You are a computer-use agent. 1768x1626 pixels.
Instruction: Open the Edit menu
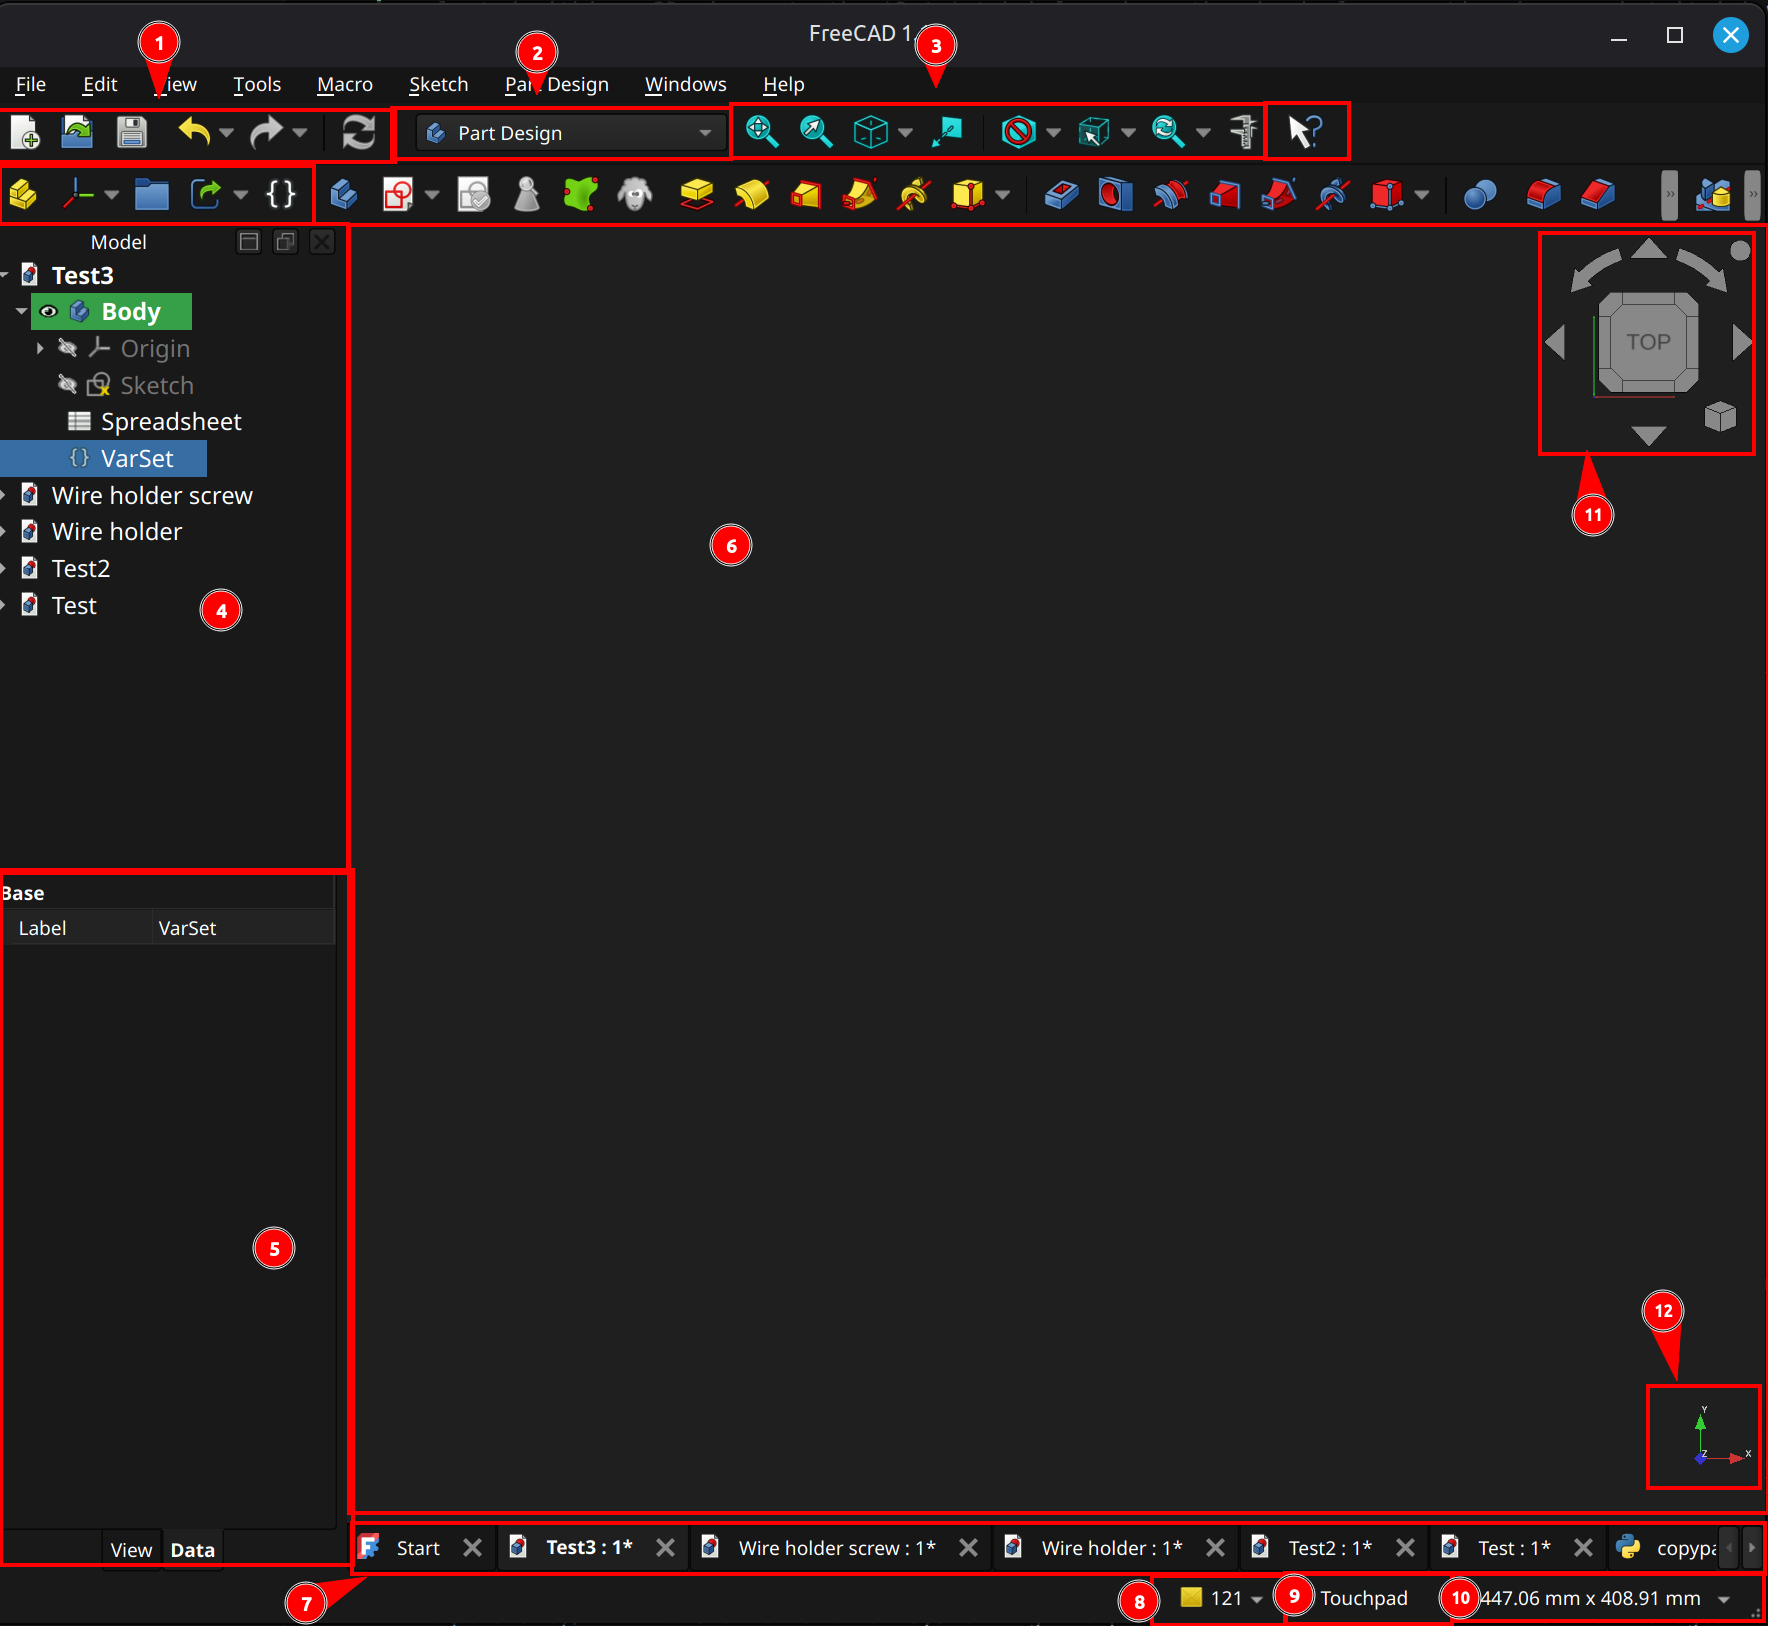pos(100,85)
